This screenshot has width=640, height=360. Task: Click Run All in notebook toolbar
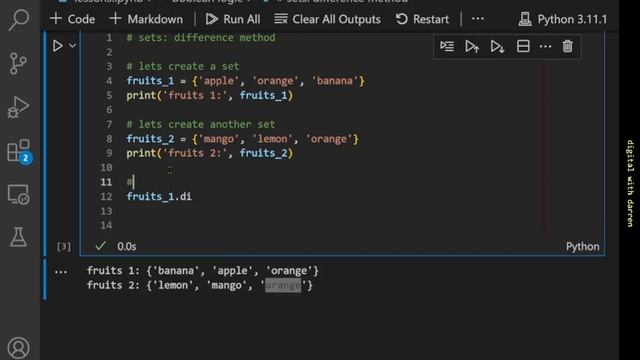click(x=233, y=19)
